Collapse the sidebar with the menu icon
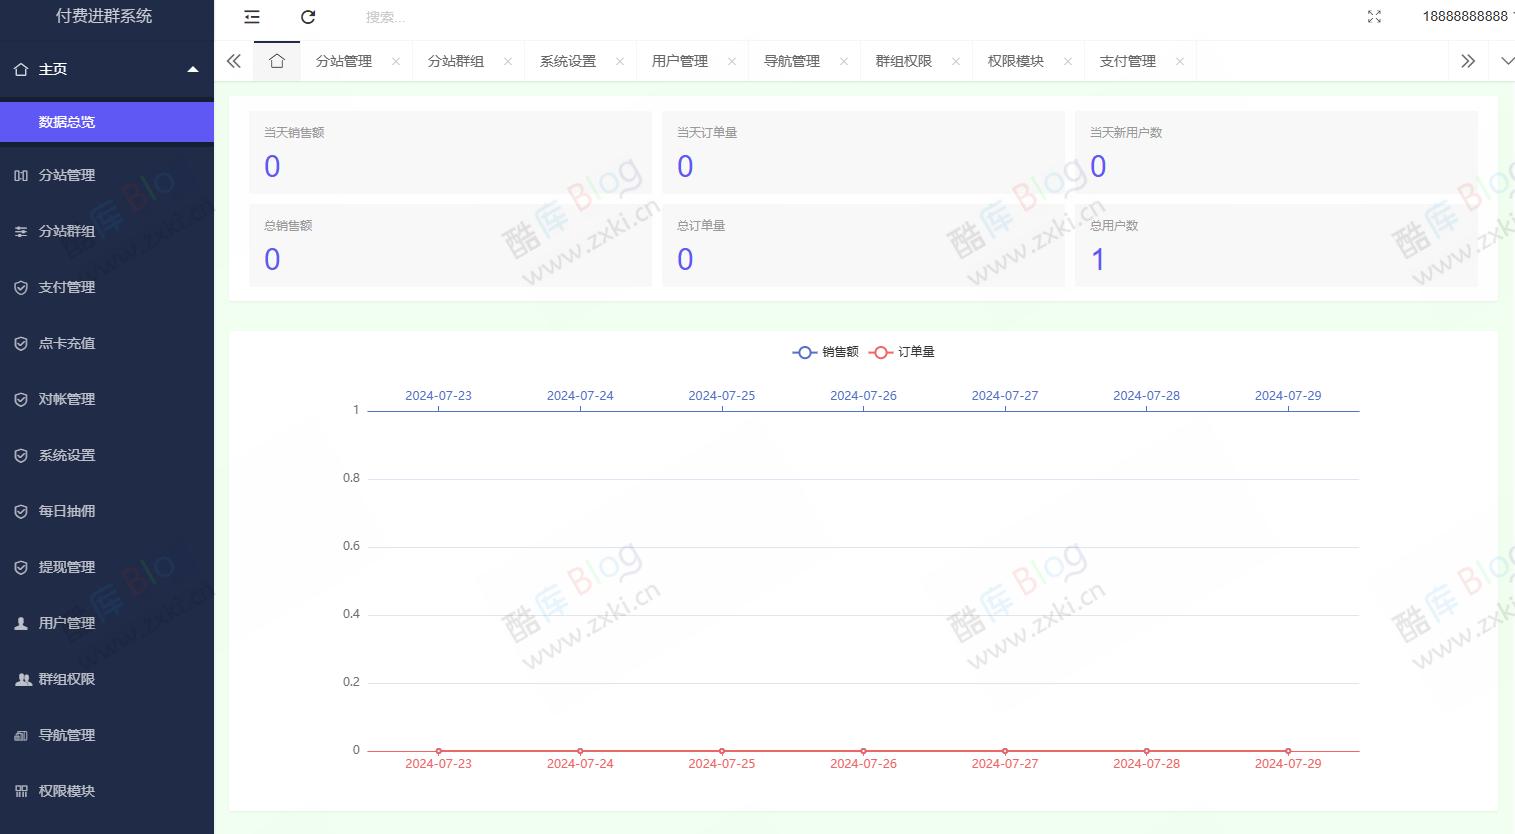Screen dimensions: 1515x834 [251, 17]
